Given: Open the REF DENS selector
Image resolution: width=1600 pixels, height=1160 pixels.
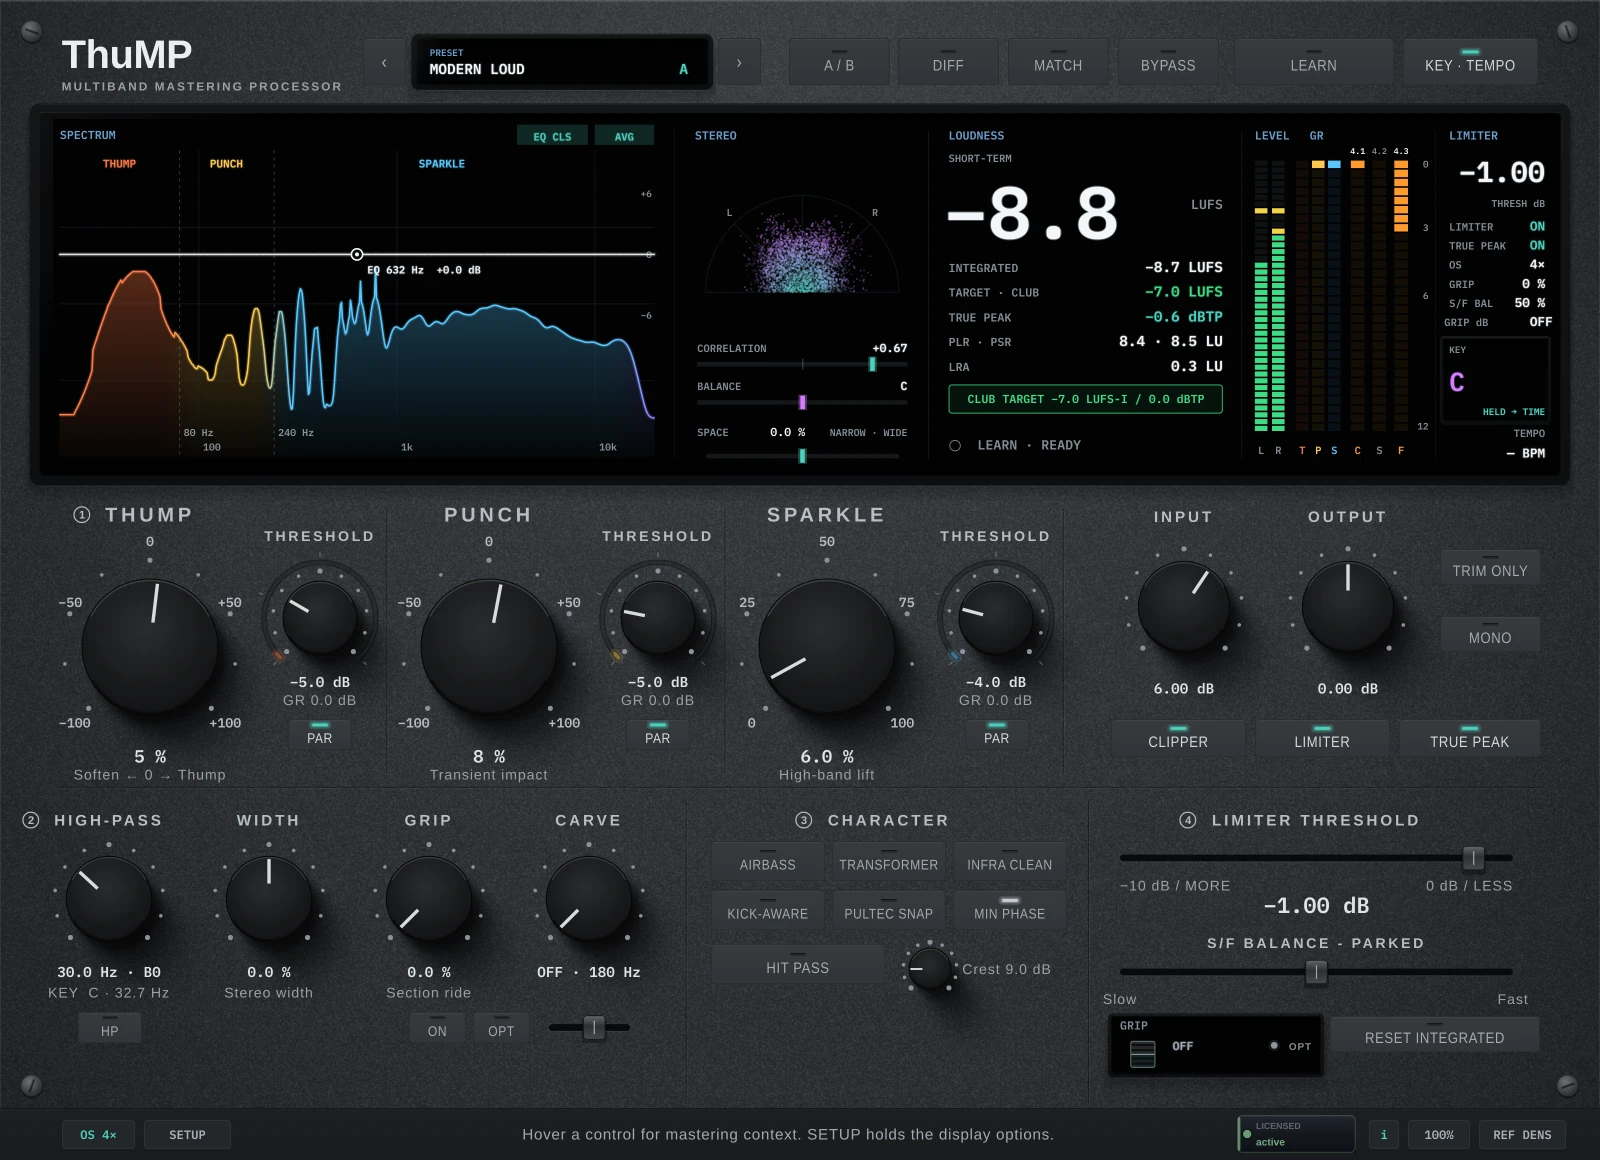Looking at the screenshot, I should (x=1522, y=1135).
